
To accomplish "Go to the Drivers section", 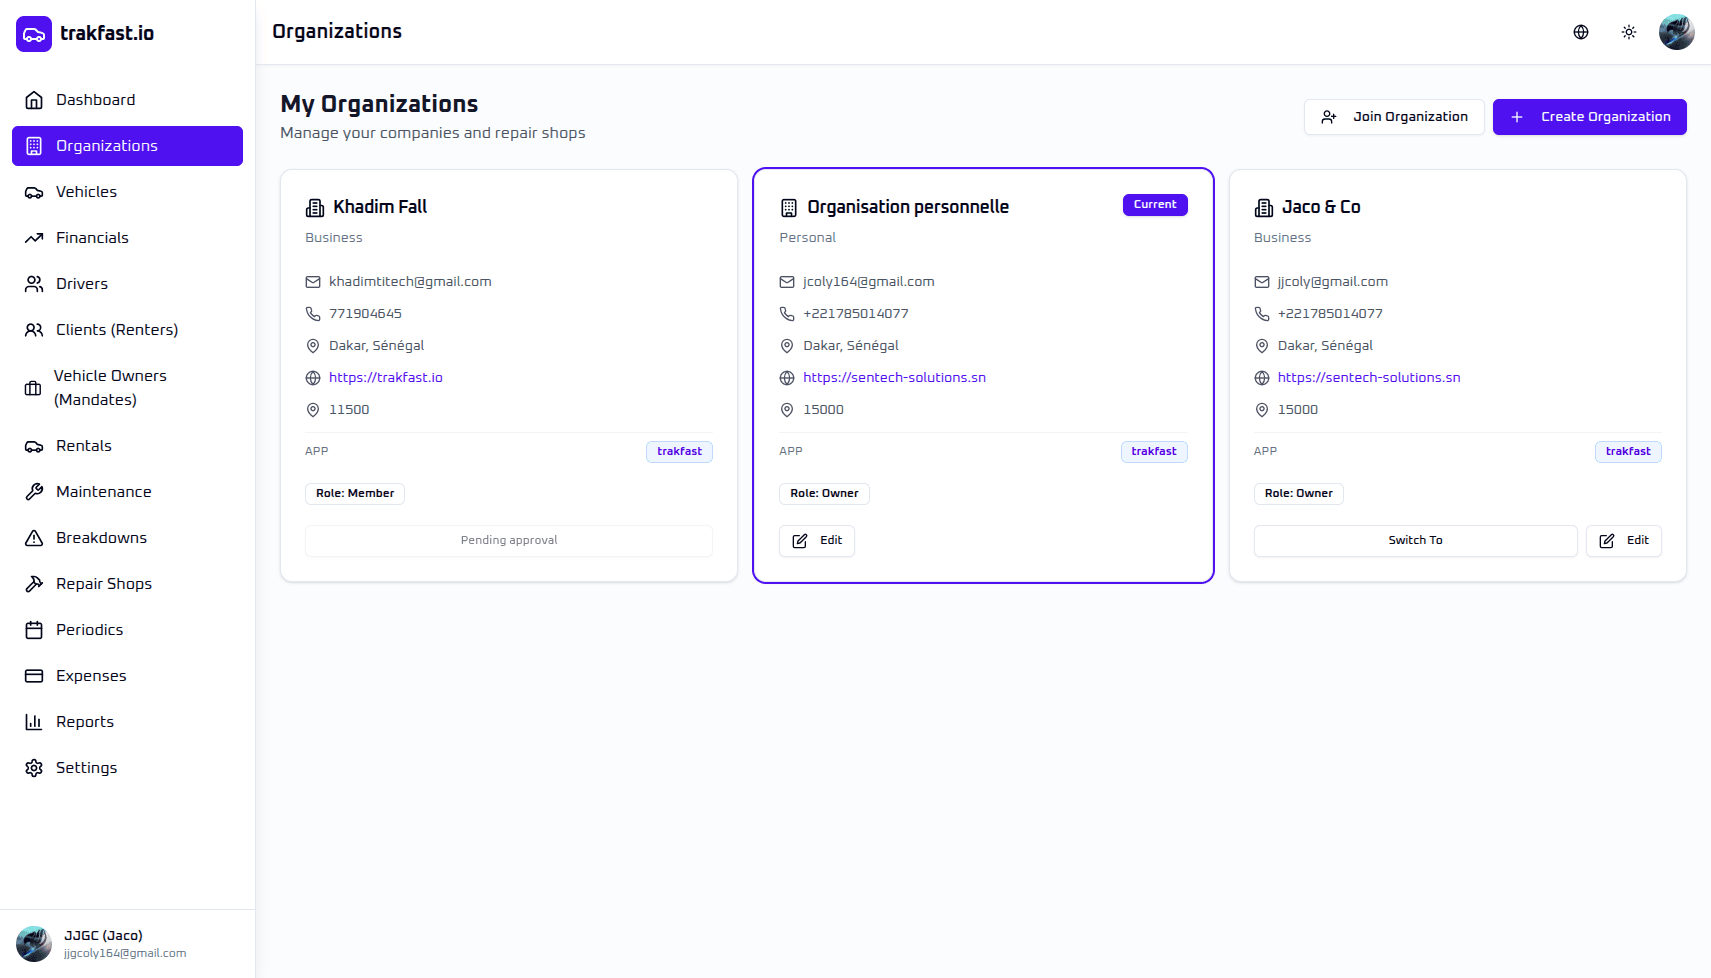I will (x=82, y=284).
